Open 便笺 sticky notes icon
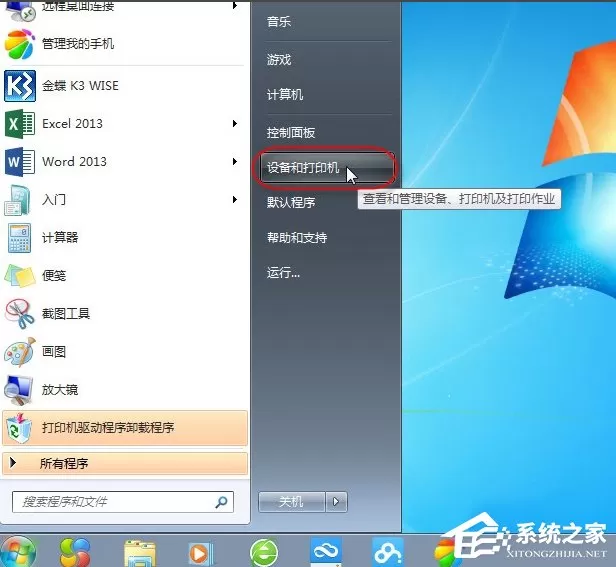The image size is (616, 567). coord(20,276)
